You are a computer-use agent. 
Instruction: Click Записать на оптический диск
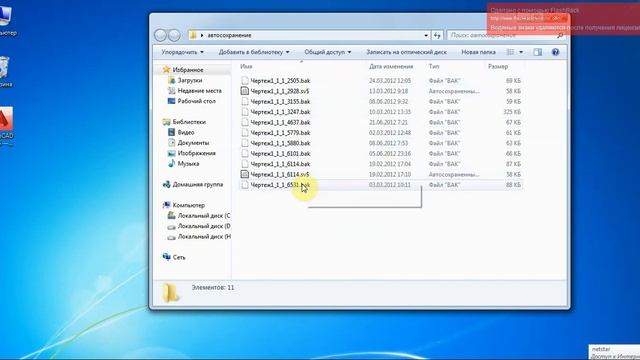(x=406, y=52)
